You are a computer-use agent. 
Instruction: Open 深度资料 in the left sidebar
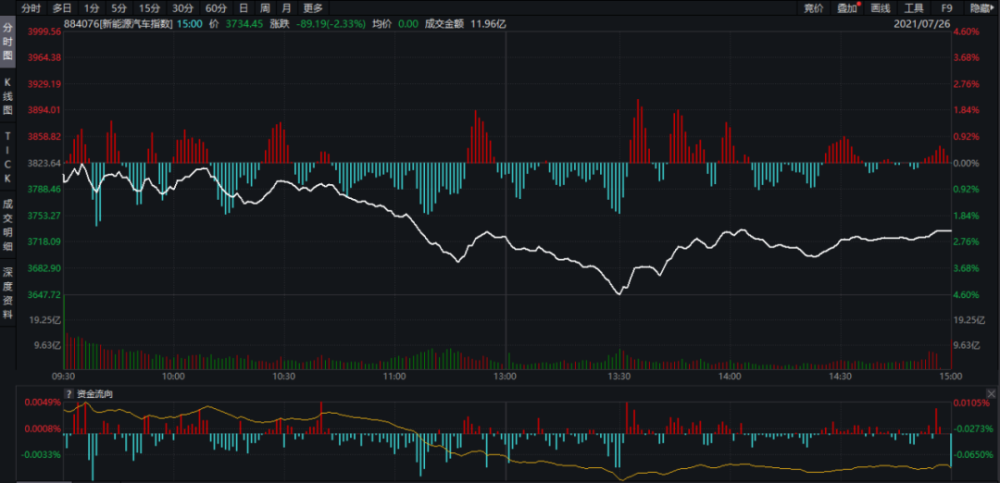coord(8,294)
